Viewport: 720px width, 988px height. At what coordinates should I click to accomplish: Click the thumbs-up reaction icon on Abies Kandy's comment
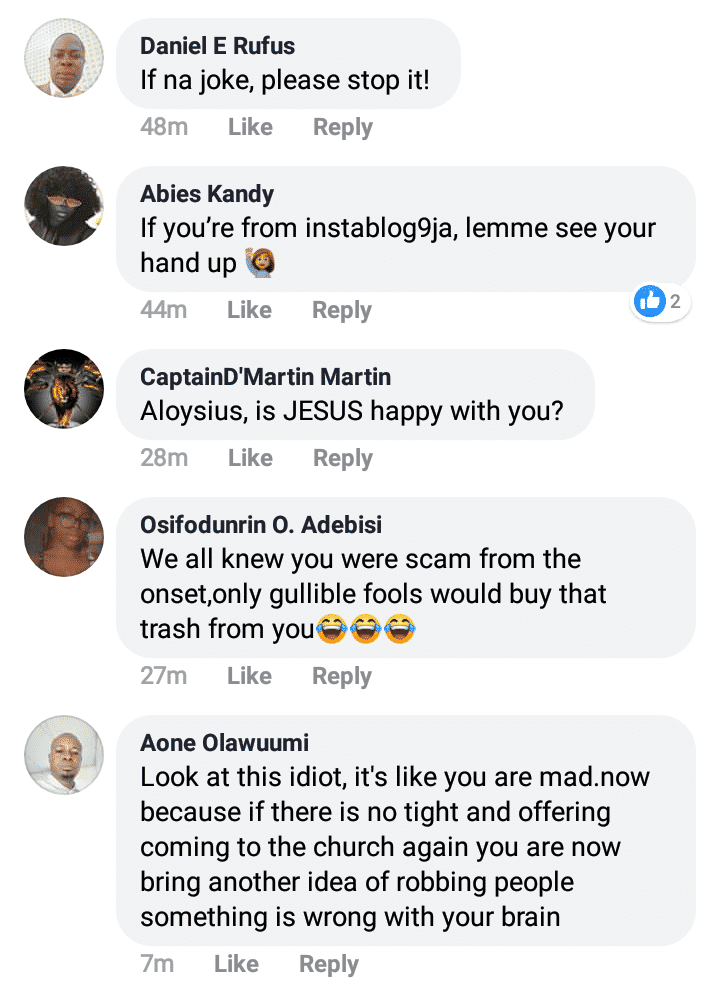[650, 300]
